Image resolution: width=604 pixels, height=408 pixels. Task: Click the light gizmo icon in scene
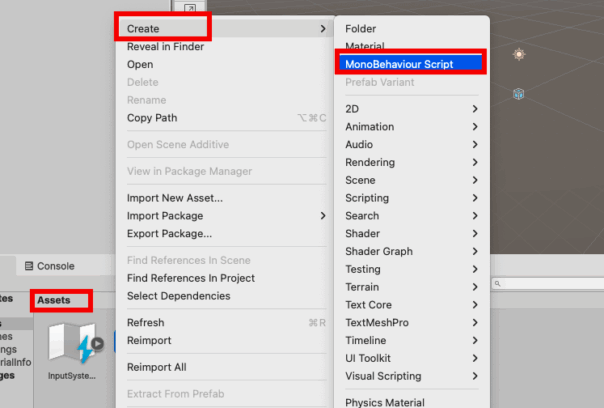[519, 54]
